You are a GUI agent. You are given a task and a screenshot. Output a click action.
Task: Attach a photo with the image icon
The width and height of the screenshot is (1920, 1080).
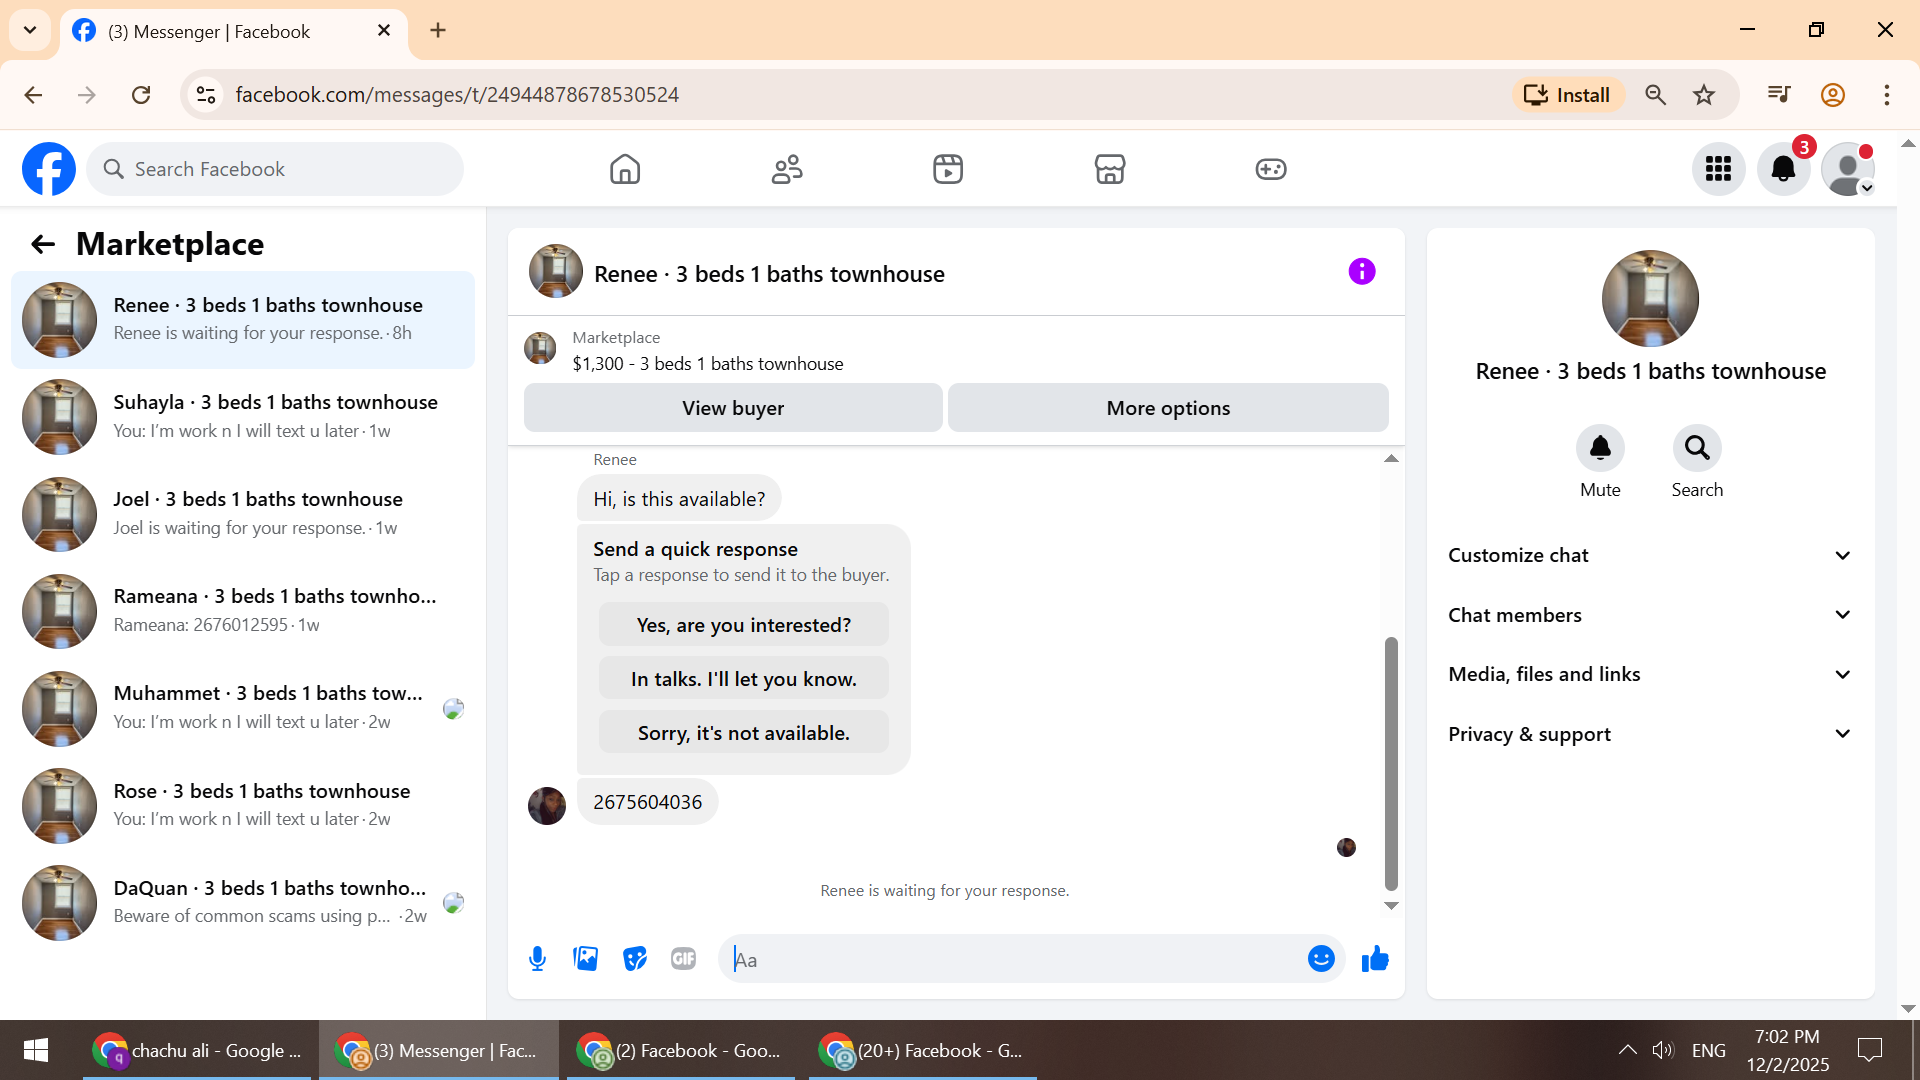pyautogui.click(x=586, y=959)
